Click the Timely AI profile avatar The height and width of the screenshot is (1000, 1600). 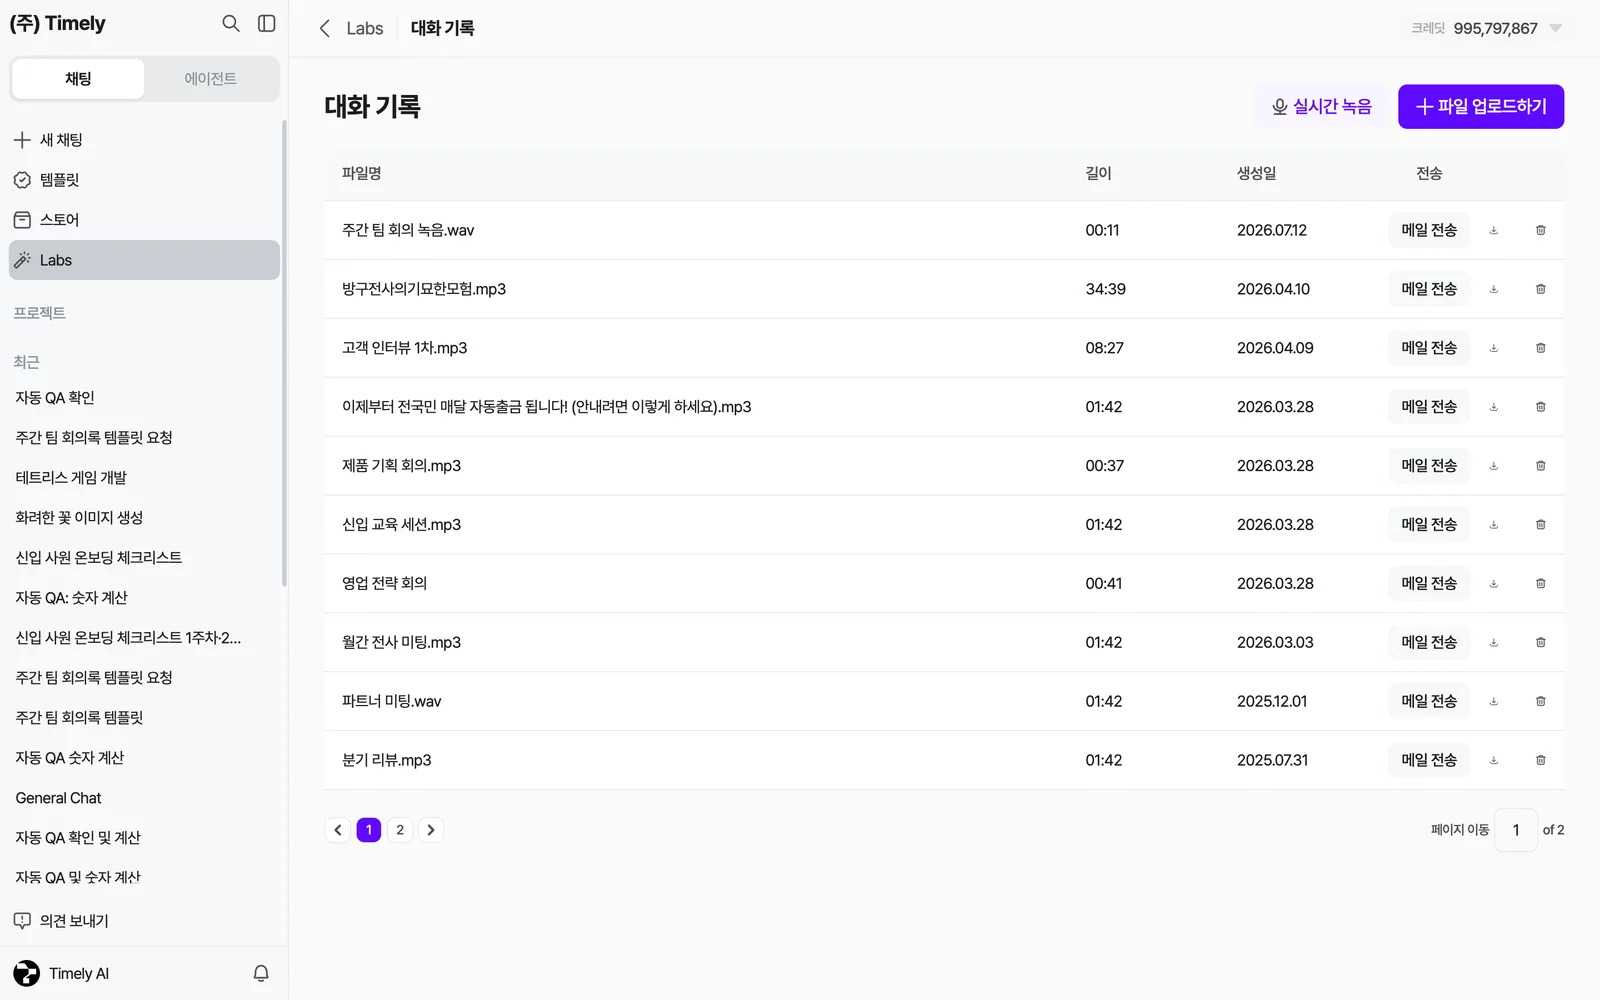(x=27, y=973)
